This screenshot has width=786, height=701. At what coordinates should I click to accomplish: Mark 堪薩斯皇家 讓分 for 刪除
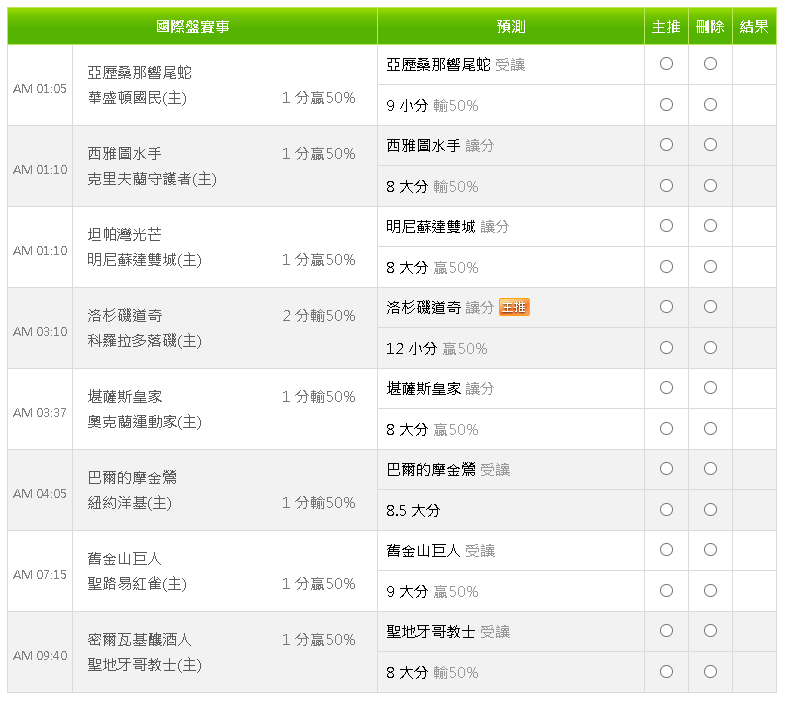(710, 388)
